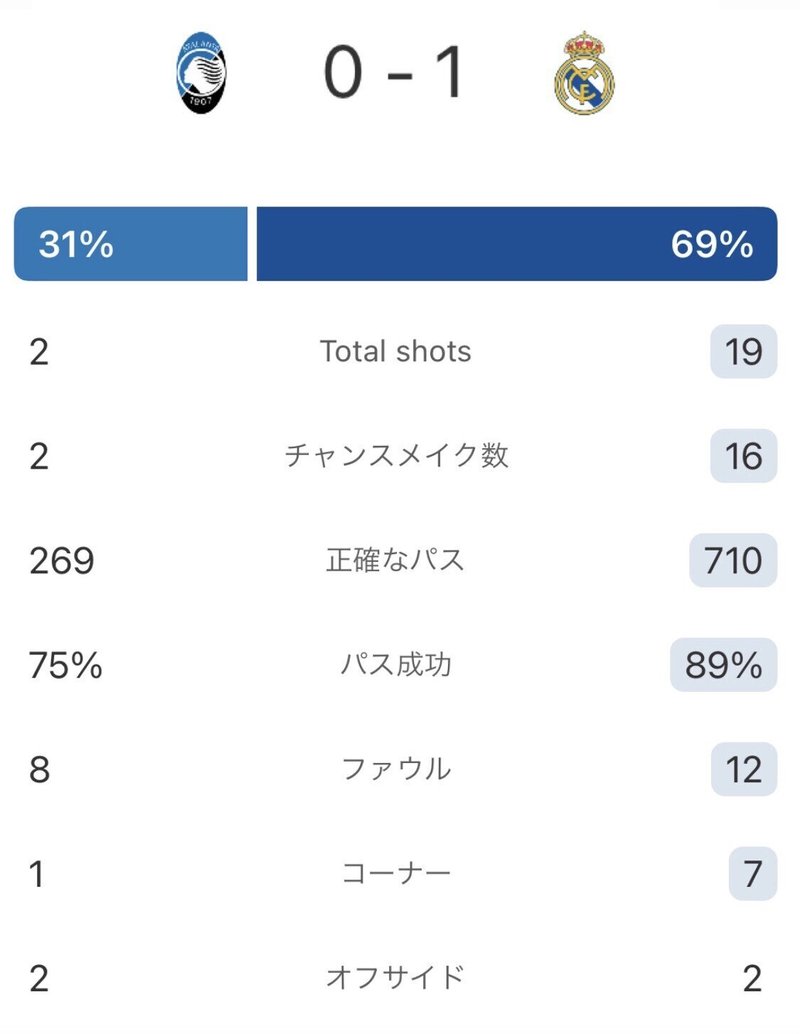The height and width of the screenshot is (1034, 800).
Task: Tap the ファウル stat label
Action: click(396, 769)
